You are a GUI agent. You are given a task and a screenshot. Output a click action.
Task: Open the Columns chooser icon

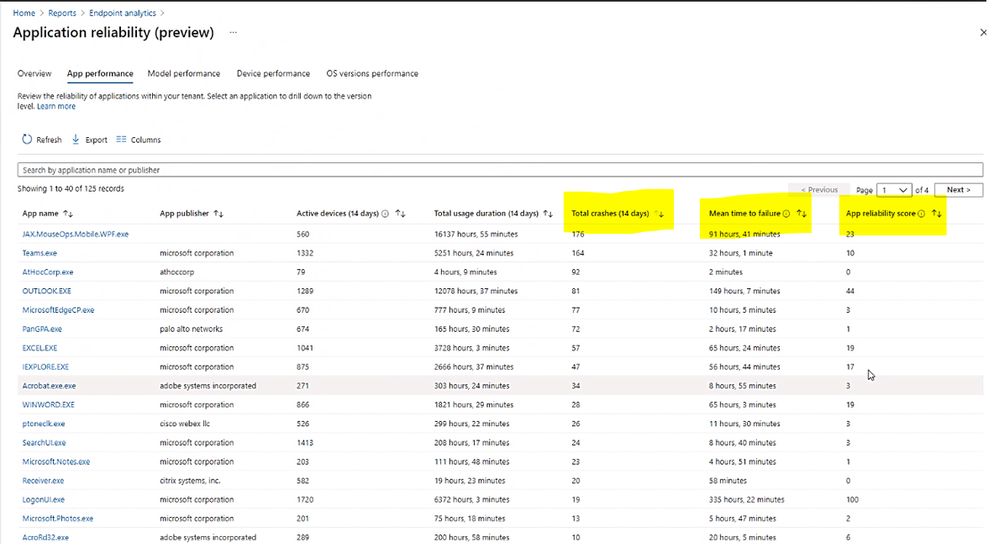point(121,139)
